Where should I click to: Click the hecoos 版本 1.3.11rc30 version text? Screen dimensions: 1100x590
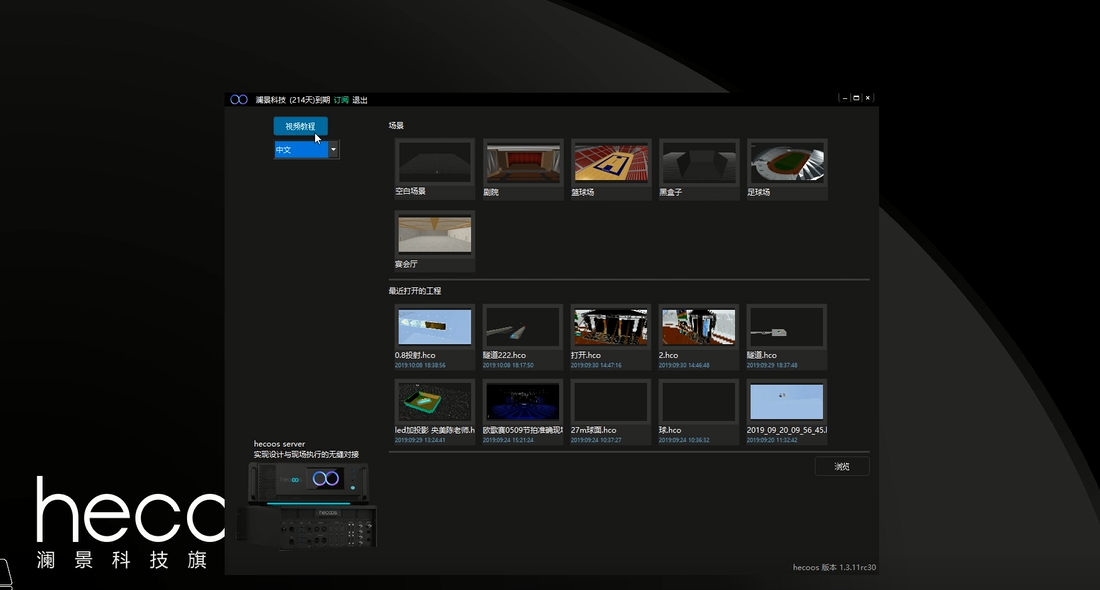834,567
